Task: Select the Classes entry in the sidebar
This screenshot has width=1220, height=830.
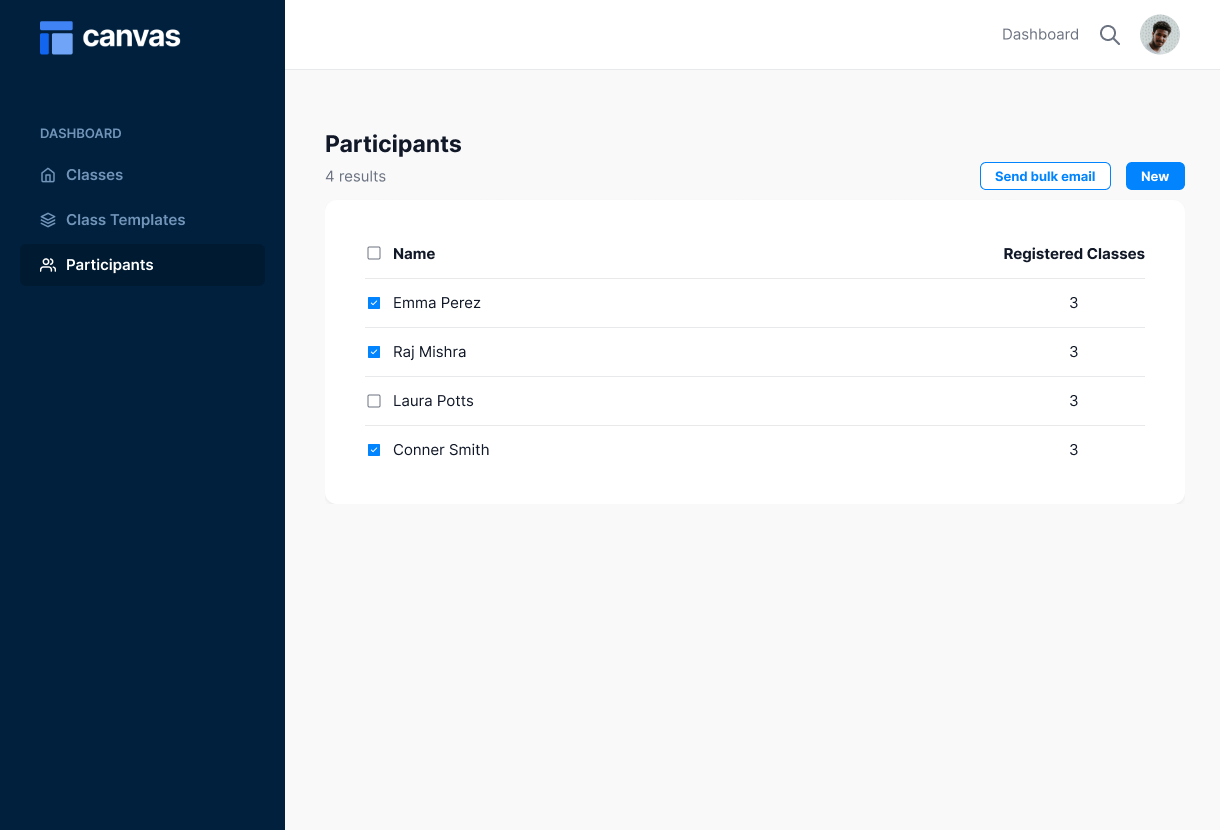Action: [x=95, y=174]
